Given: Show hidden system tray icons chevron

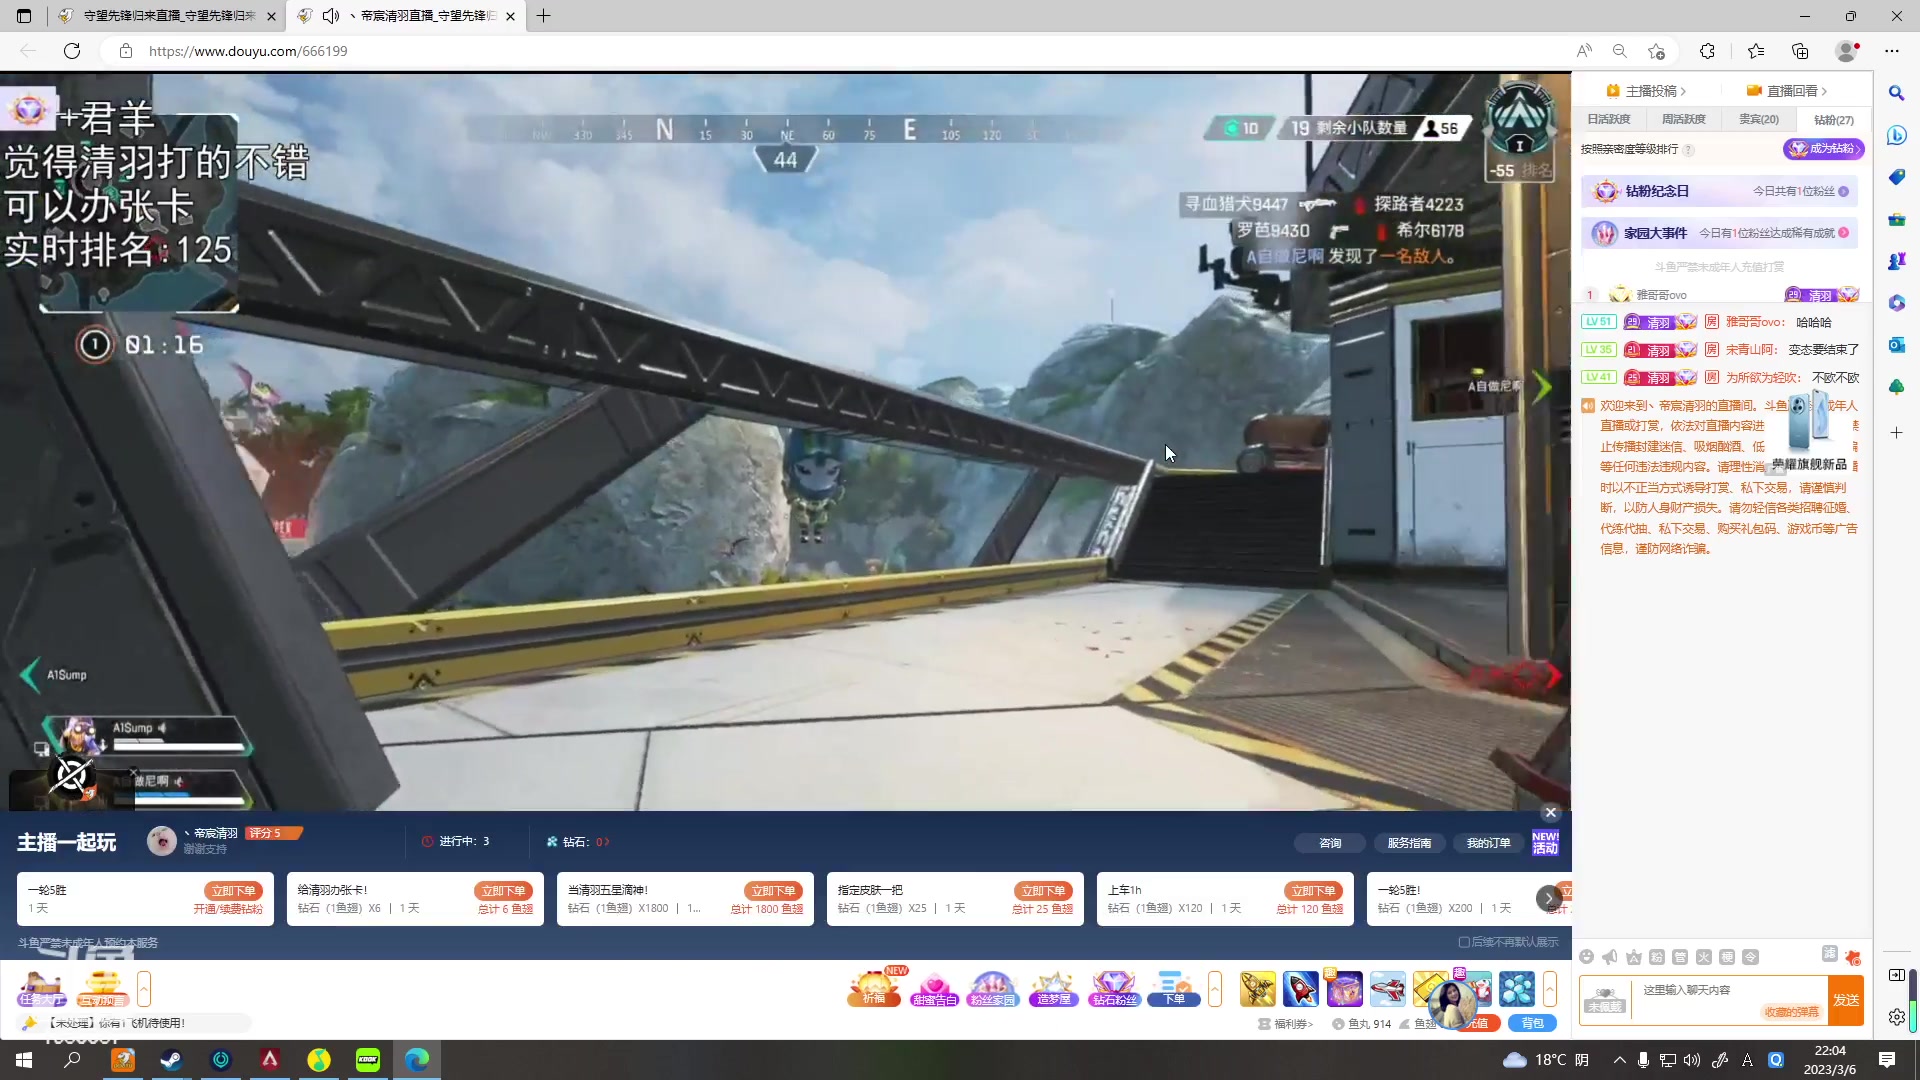Looking at the screenshot, I should 1619,1060.
